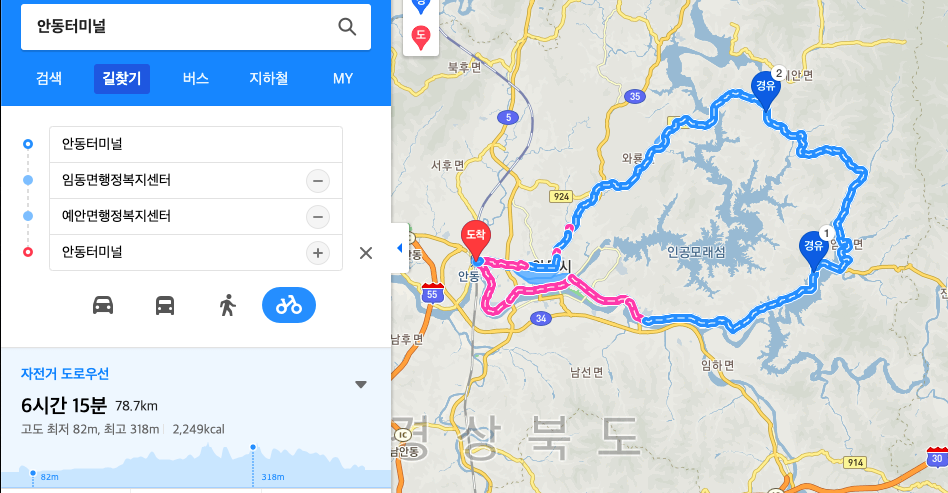This screenshot has width=948, height=493.
Task: Remove 예안면행정복지센터 waypoint with minus button
Action: tap(318, 217)
